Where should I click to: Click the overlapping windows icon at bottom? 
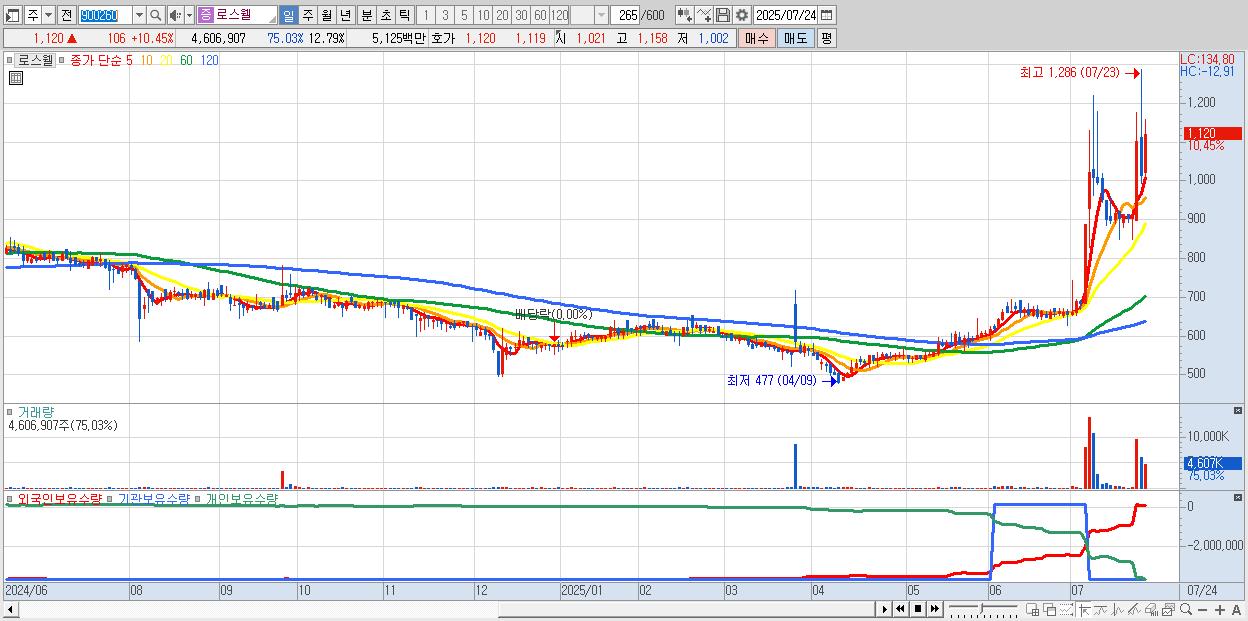tap(1050, 609)
